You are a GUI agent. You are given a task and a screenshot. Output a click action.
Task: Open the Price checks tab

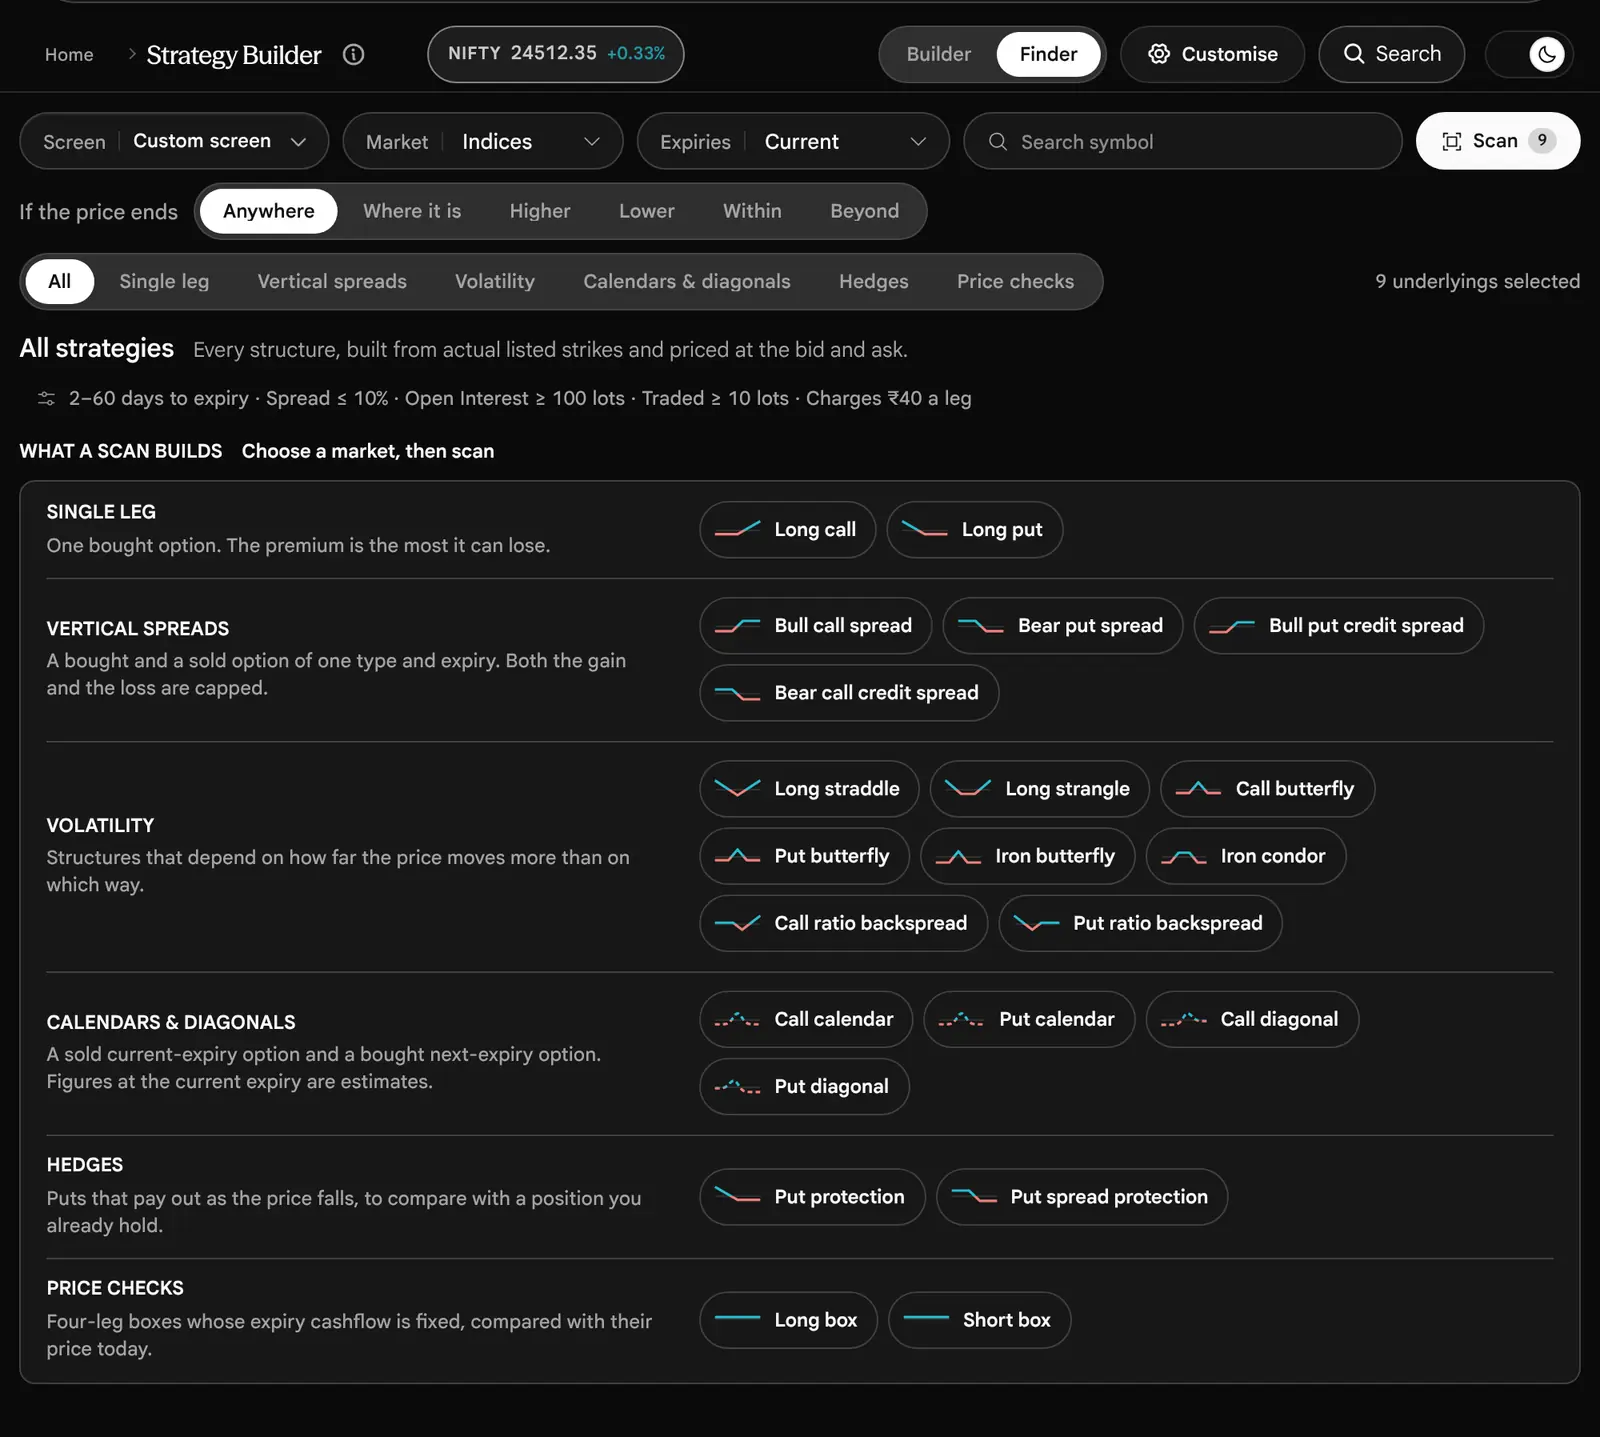coord(1015,281)
